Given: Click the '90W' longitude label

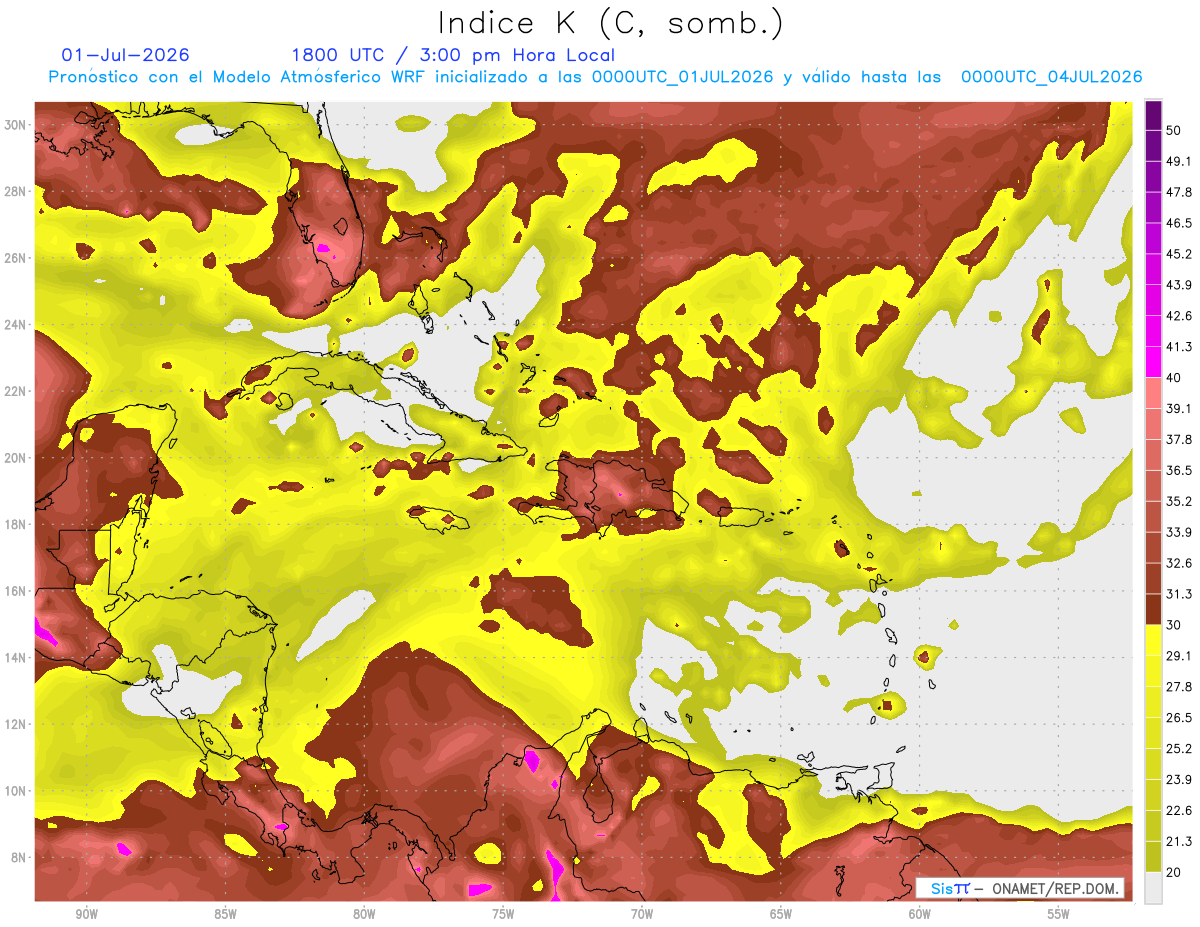Looking at the screenshot, I should pos(86,915).
